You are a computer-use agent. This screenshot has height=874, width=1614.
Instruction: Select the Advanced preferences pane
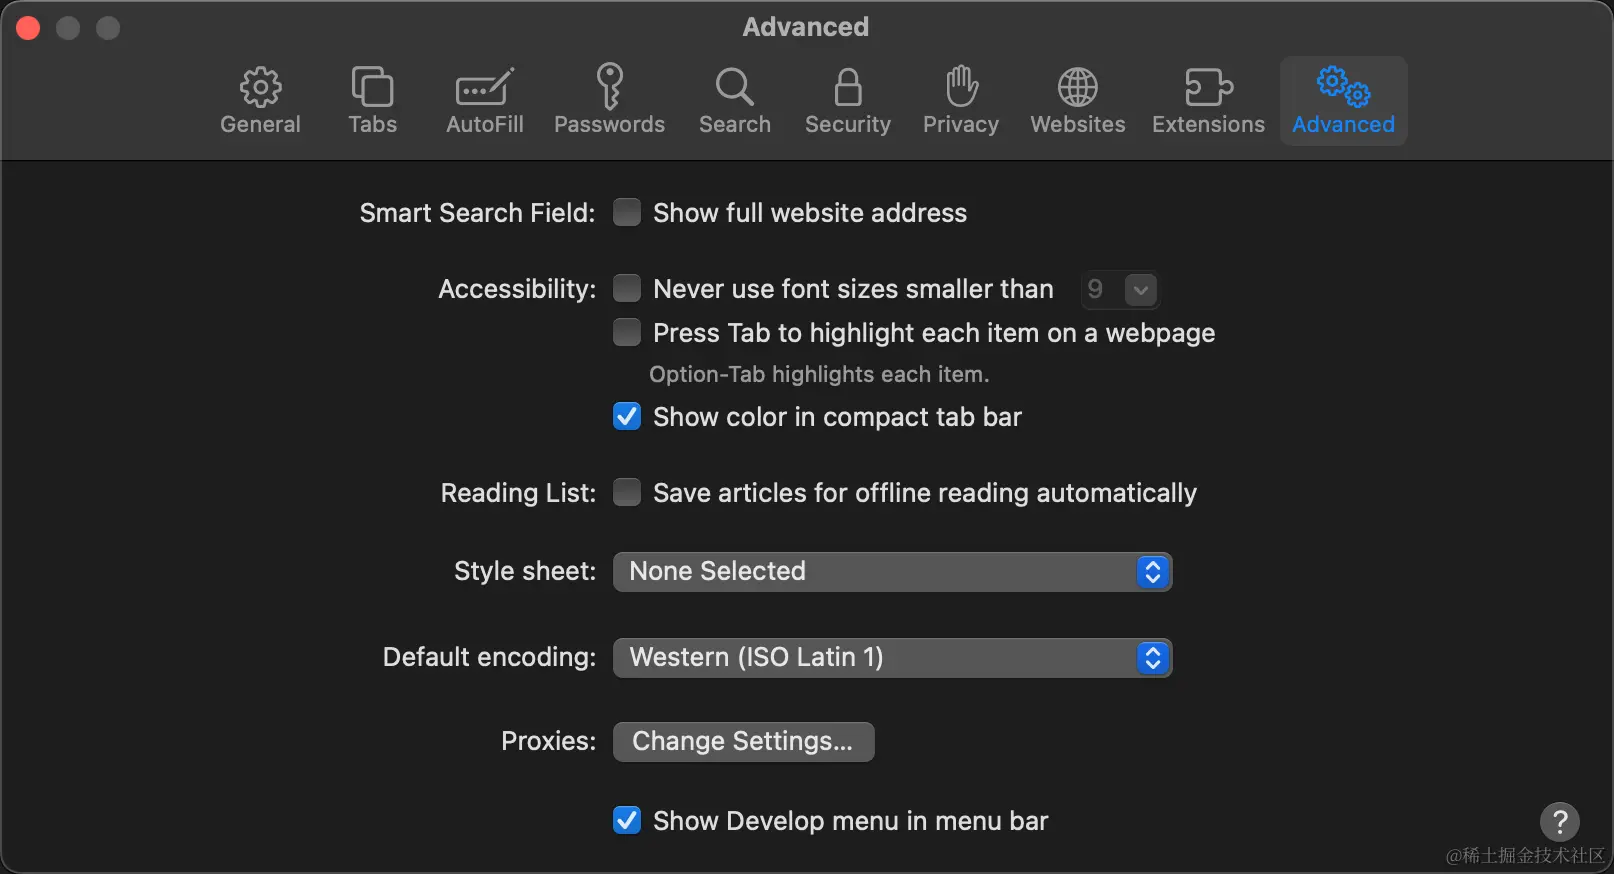click(x=1343, y=101)
